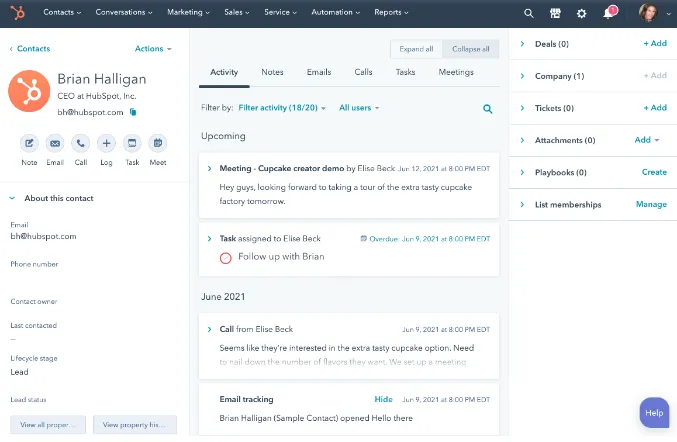Mark Follow up with Brian task complete
This screenshot has width=677, height=442.
click(225, 258)
